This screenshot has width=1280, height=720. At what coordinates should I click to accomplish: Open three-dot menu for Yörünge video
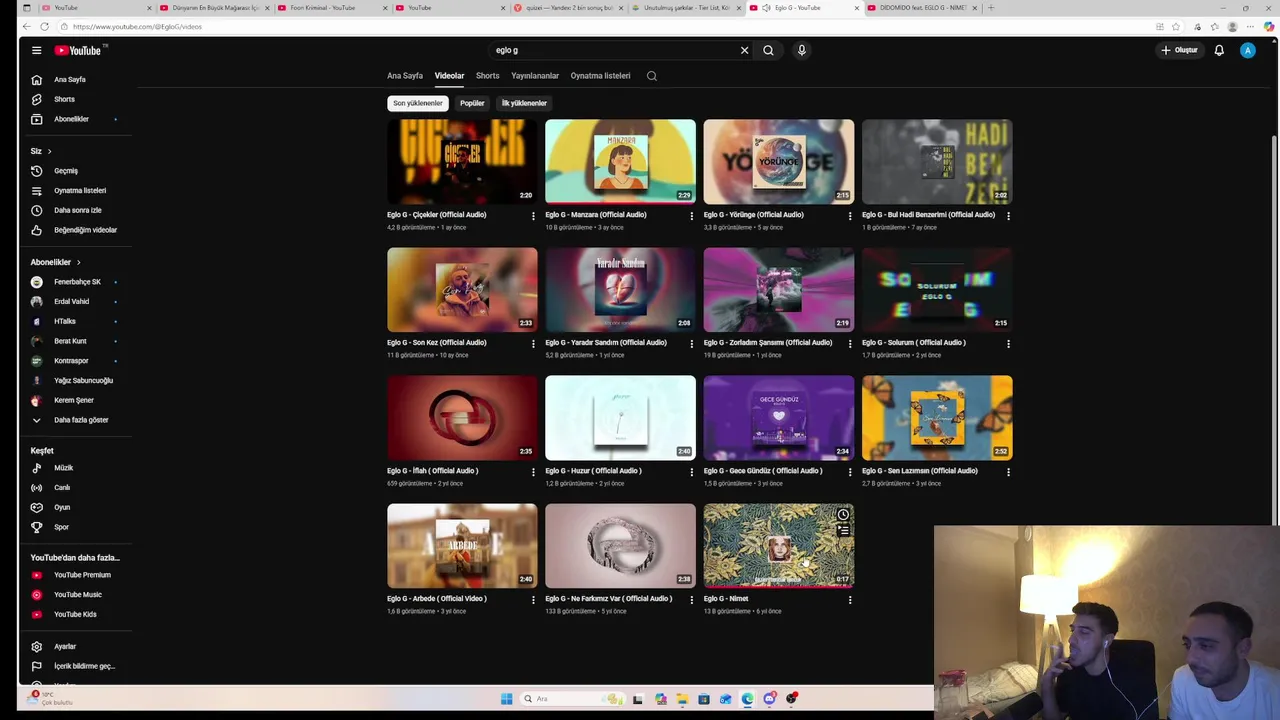pos(850,215)
